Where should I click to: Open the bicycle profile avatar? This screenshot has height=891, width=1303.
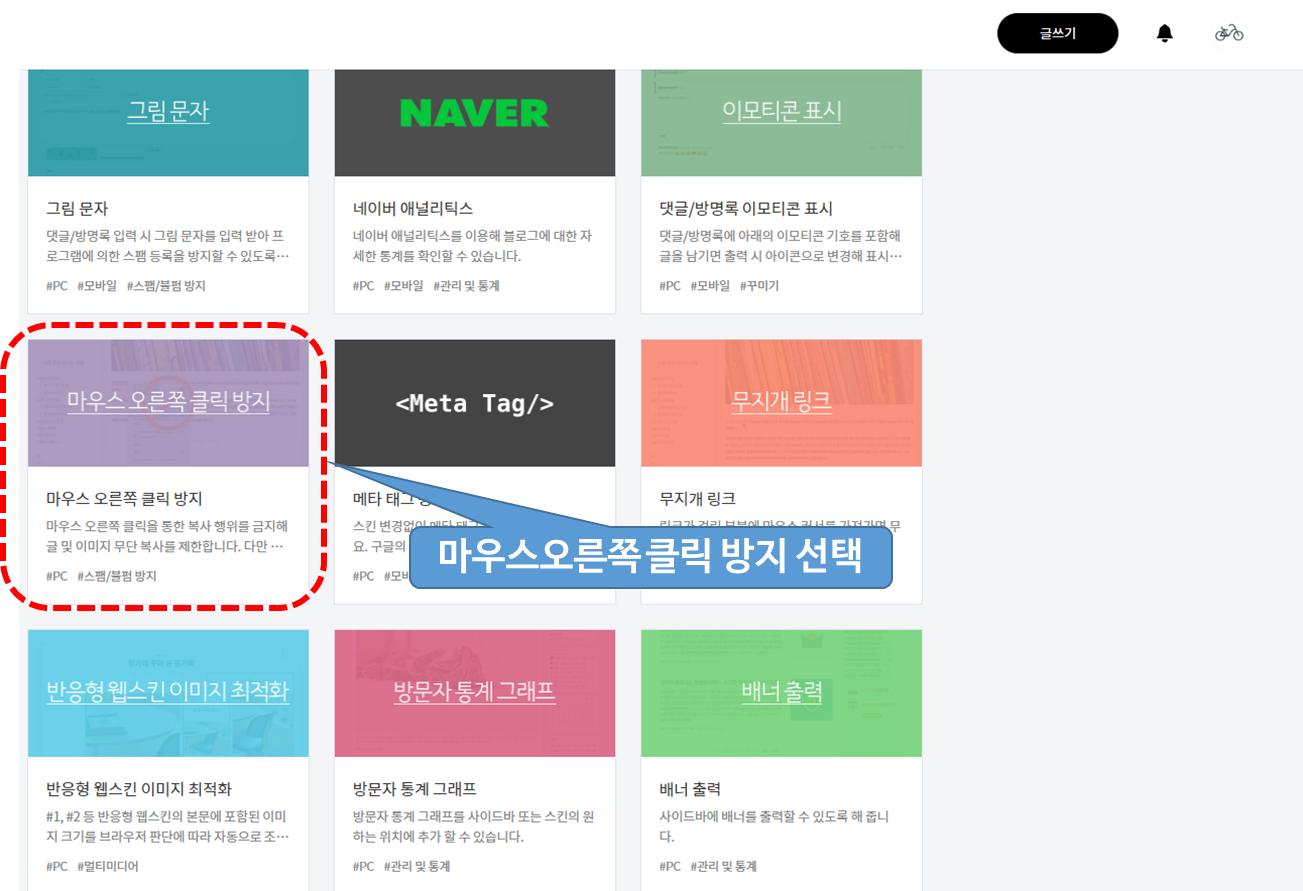coord(1229,33)
